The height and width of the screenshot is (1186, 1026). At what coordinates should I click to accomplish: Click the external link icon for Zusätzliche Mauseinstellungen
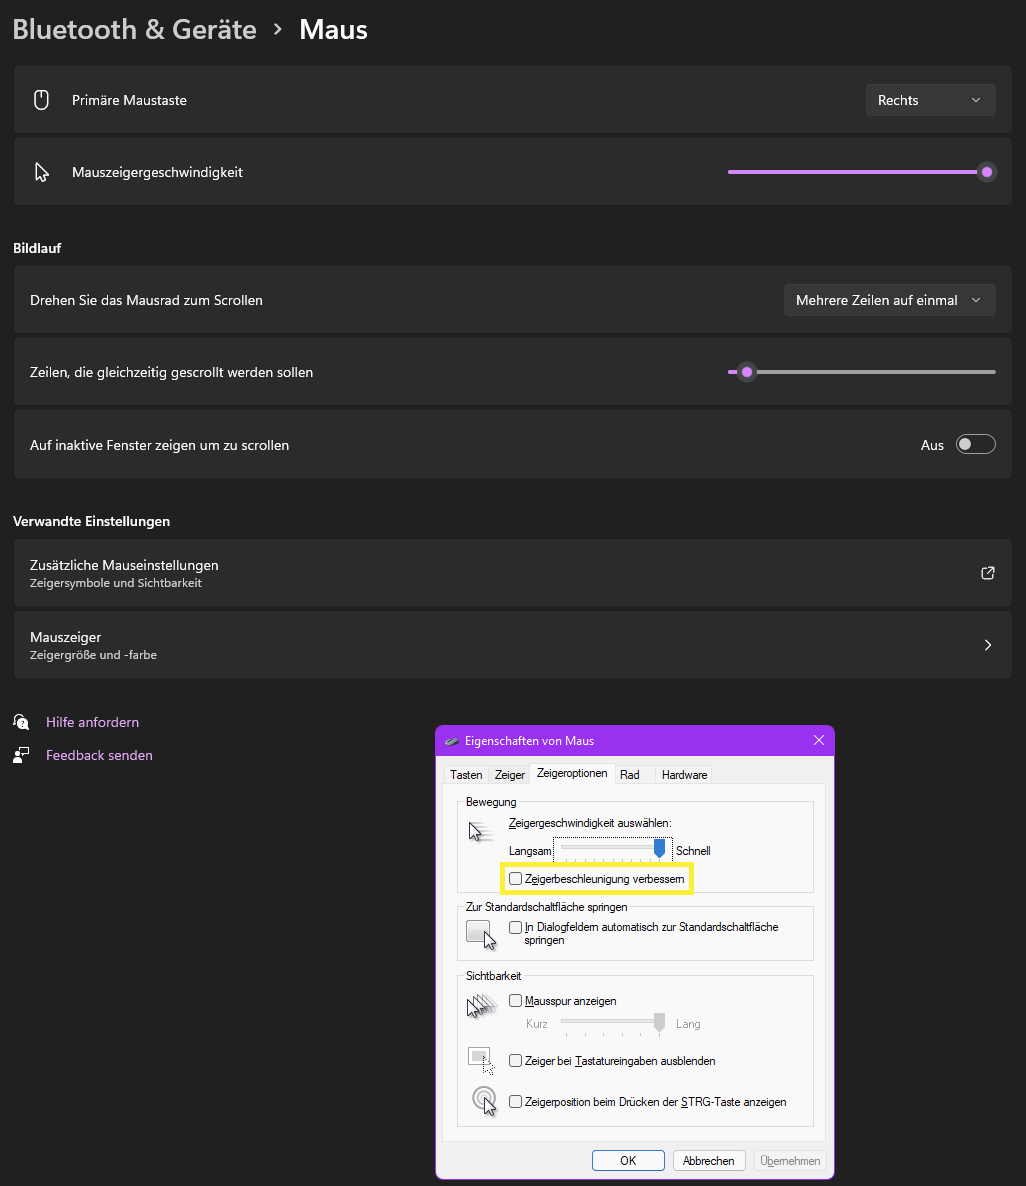[988, 573]
